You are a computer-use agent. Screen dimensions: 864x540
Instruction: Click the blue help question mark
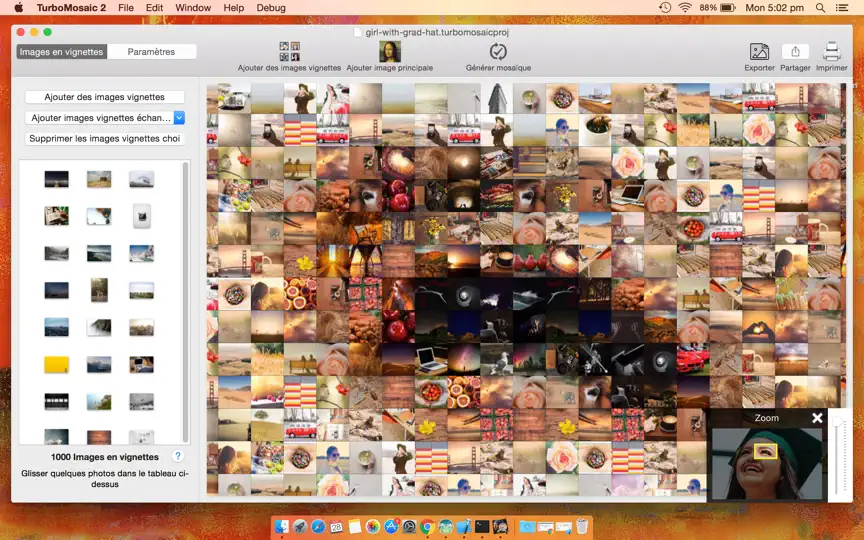(x=177, y=456)
